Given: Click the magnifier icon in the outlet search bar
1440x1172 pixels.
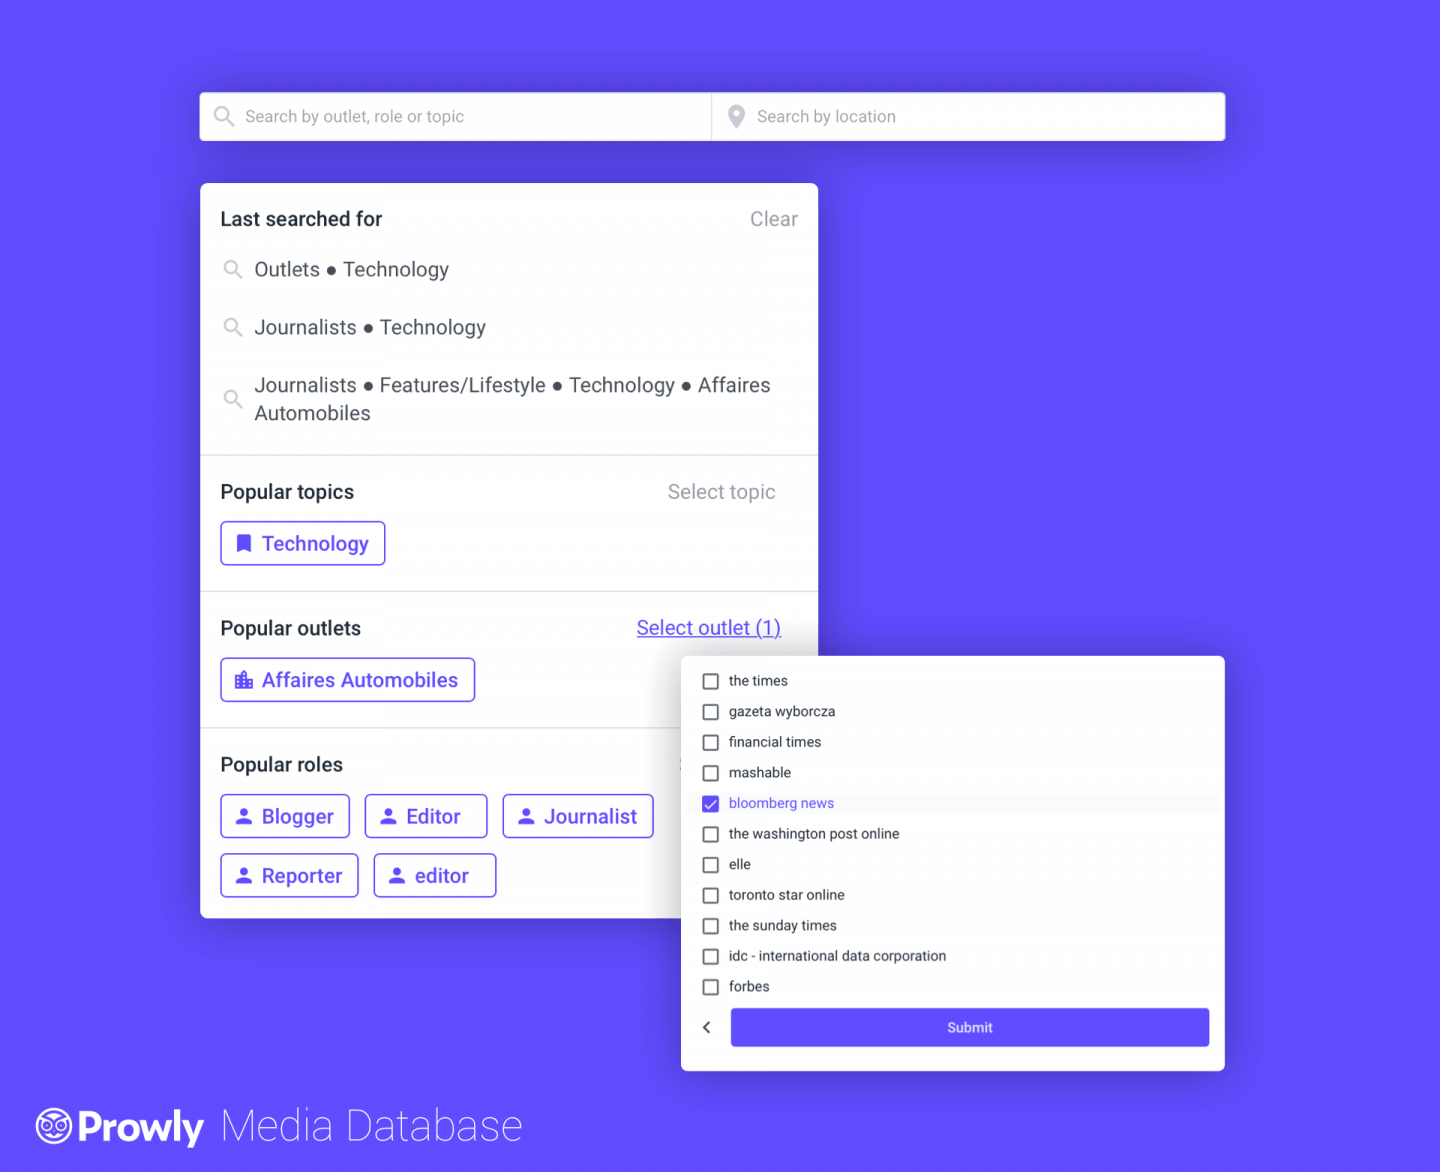Looking at the screenshot, I should point(224,116).
